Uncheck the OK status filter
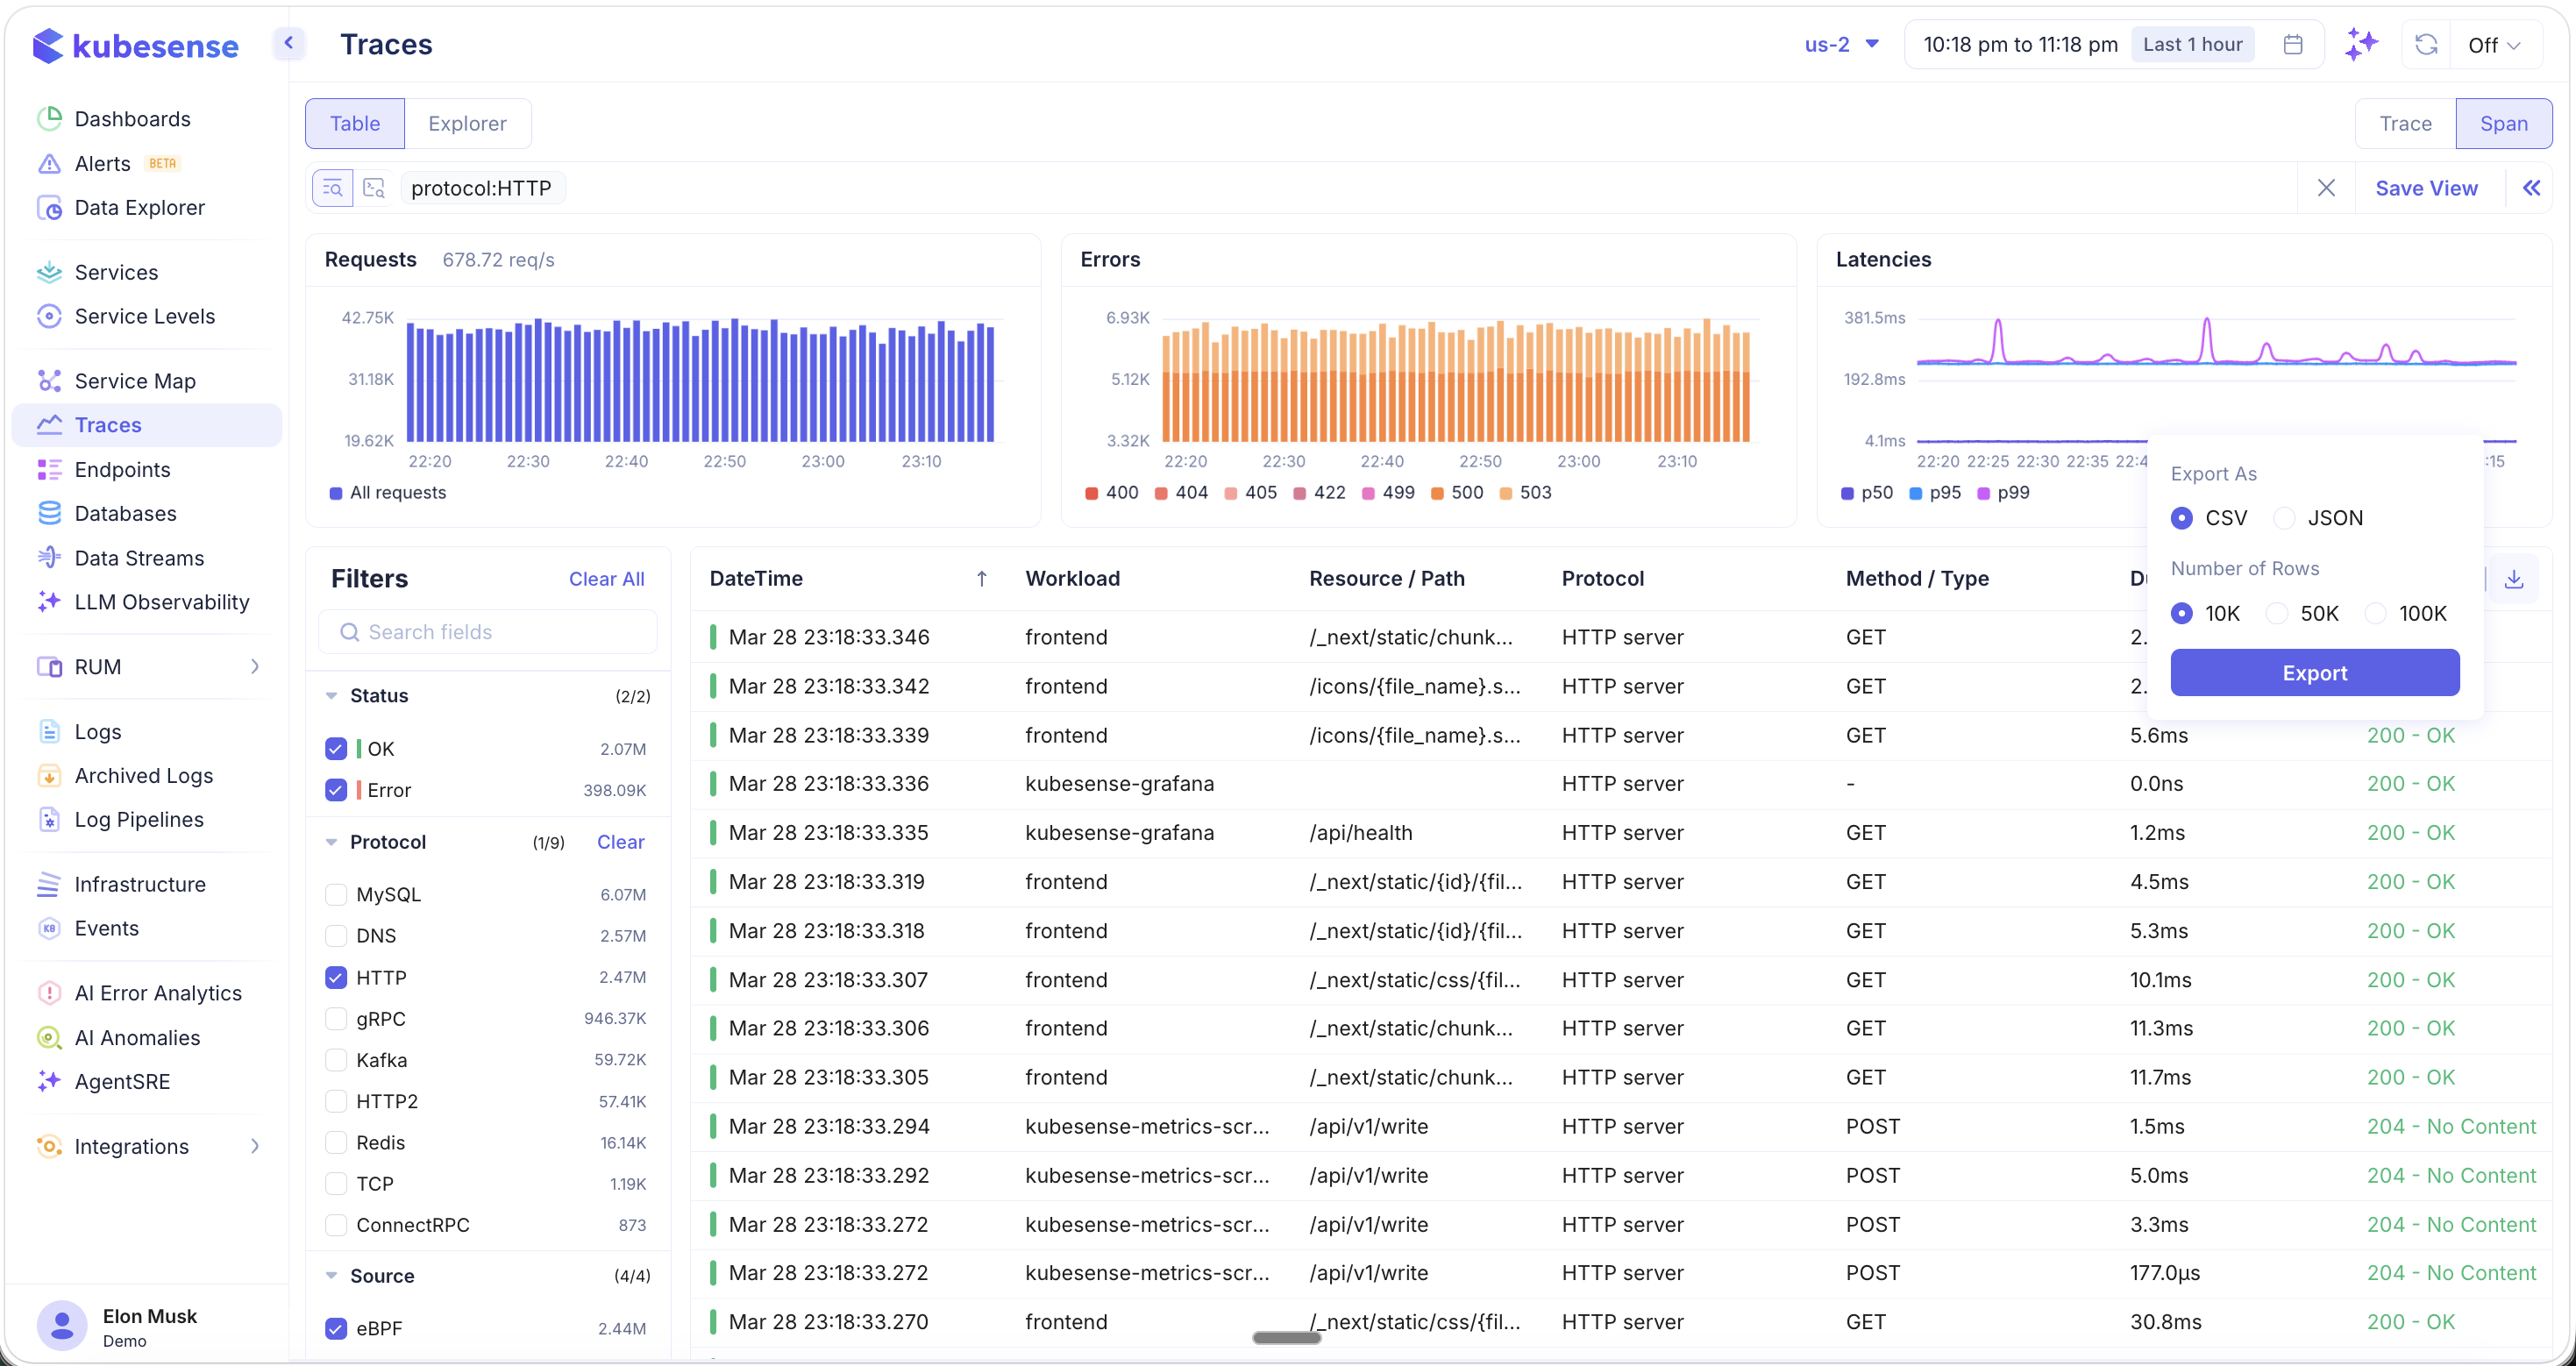The height and width of the screenshot is (1366, 2576). pyautogui.click(x=336, y=747)
